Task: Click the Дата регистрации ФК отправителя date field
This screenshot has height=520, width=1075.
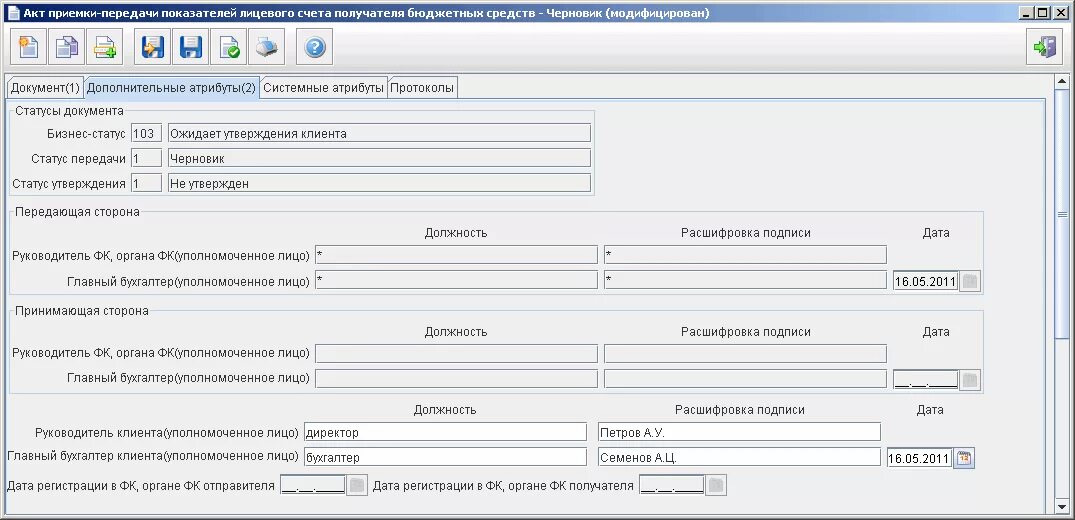Action: 313,486
